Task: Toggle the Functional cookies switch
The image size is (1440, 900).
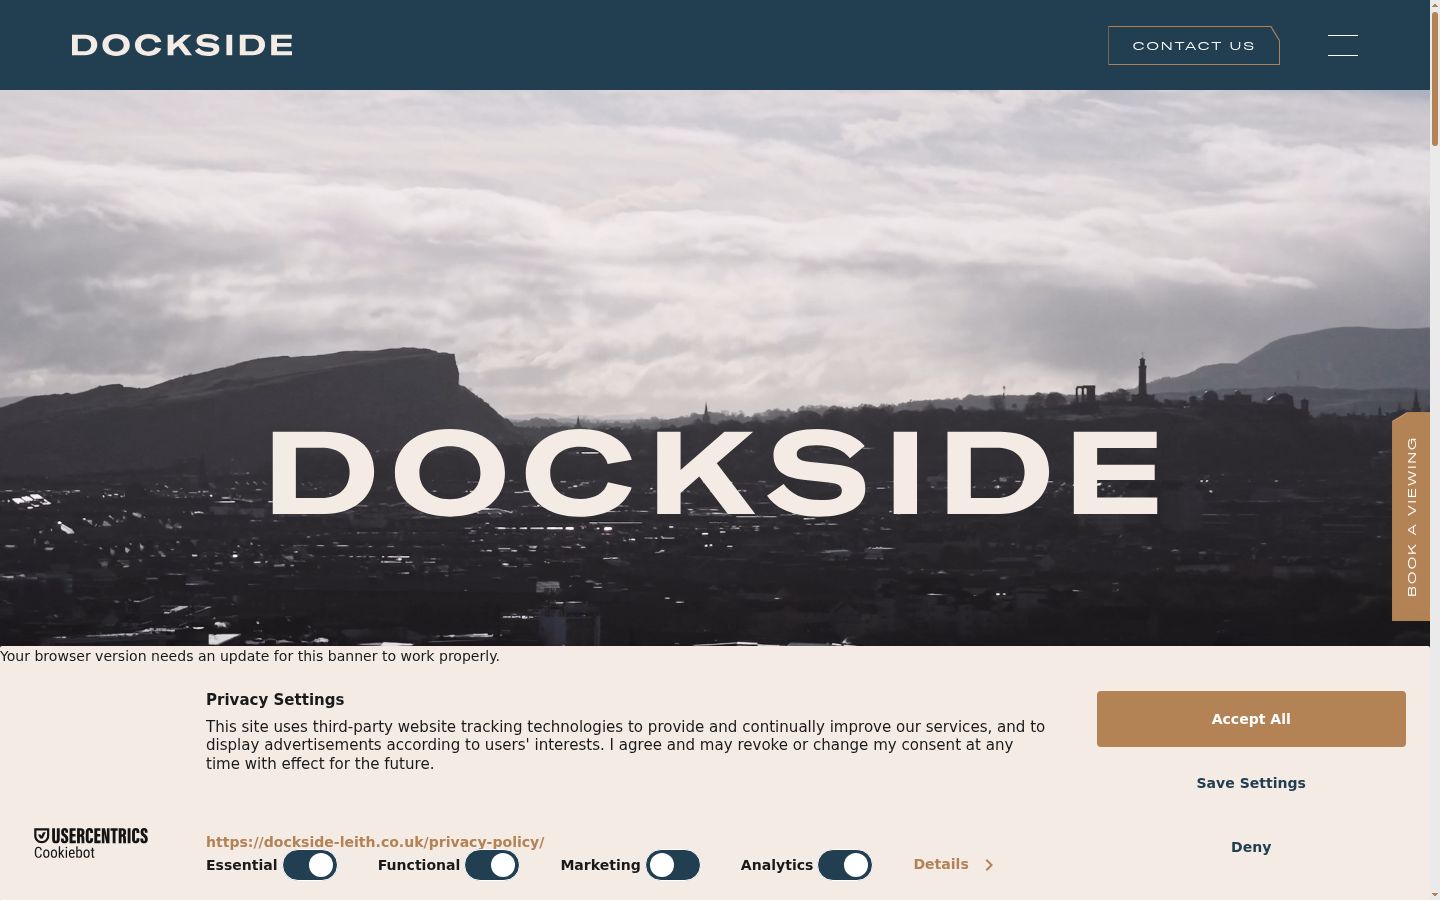Action: pos(492,865)
